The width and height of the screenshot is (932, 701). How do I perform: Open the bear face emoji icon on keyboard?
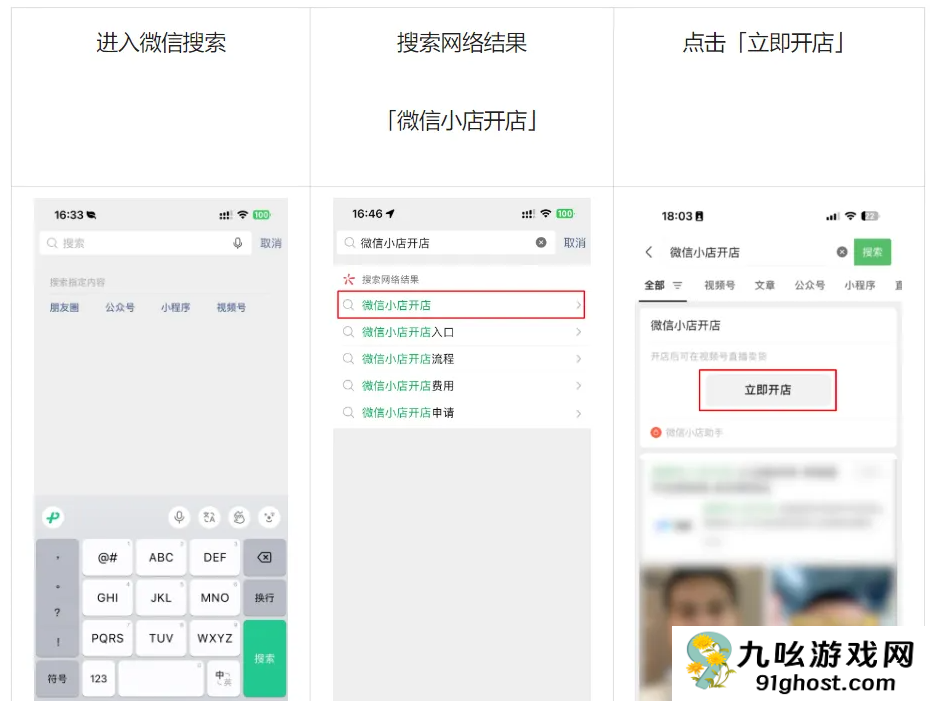tap(268, 517)
